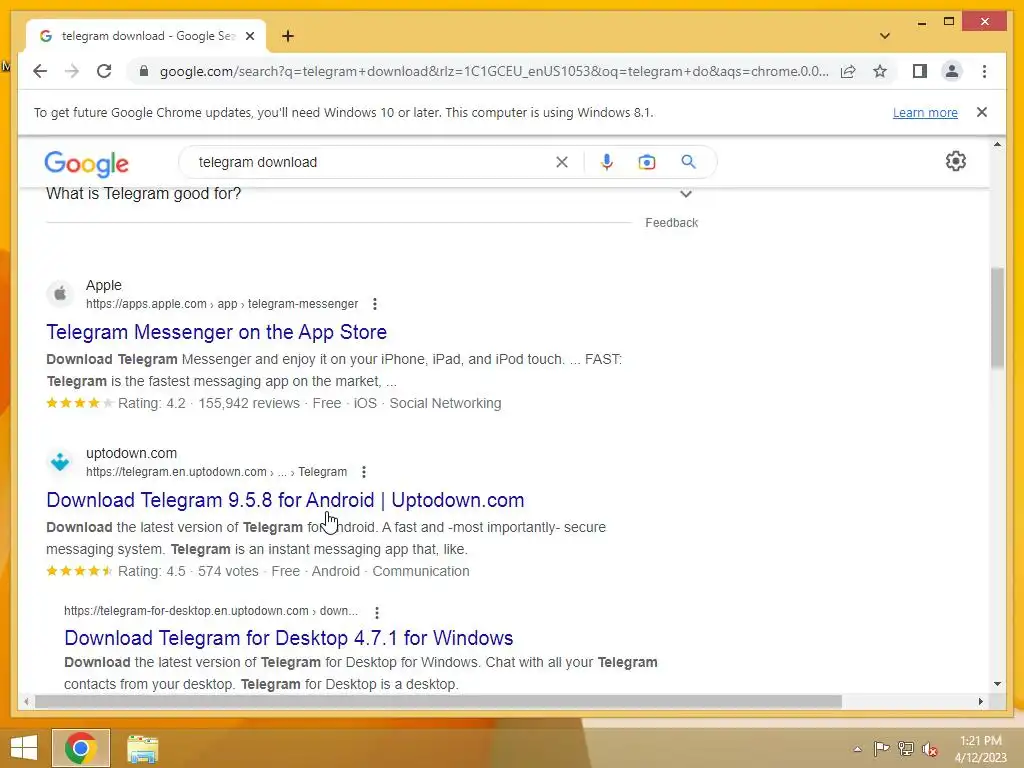Open the Chrome profile avatar
1024x768 pixels.
tap(952, 71)
